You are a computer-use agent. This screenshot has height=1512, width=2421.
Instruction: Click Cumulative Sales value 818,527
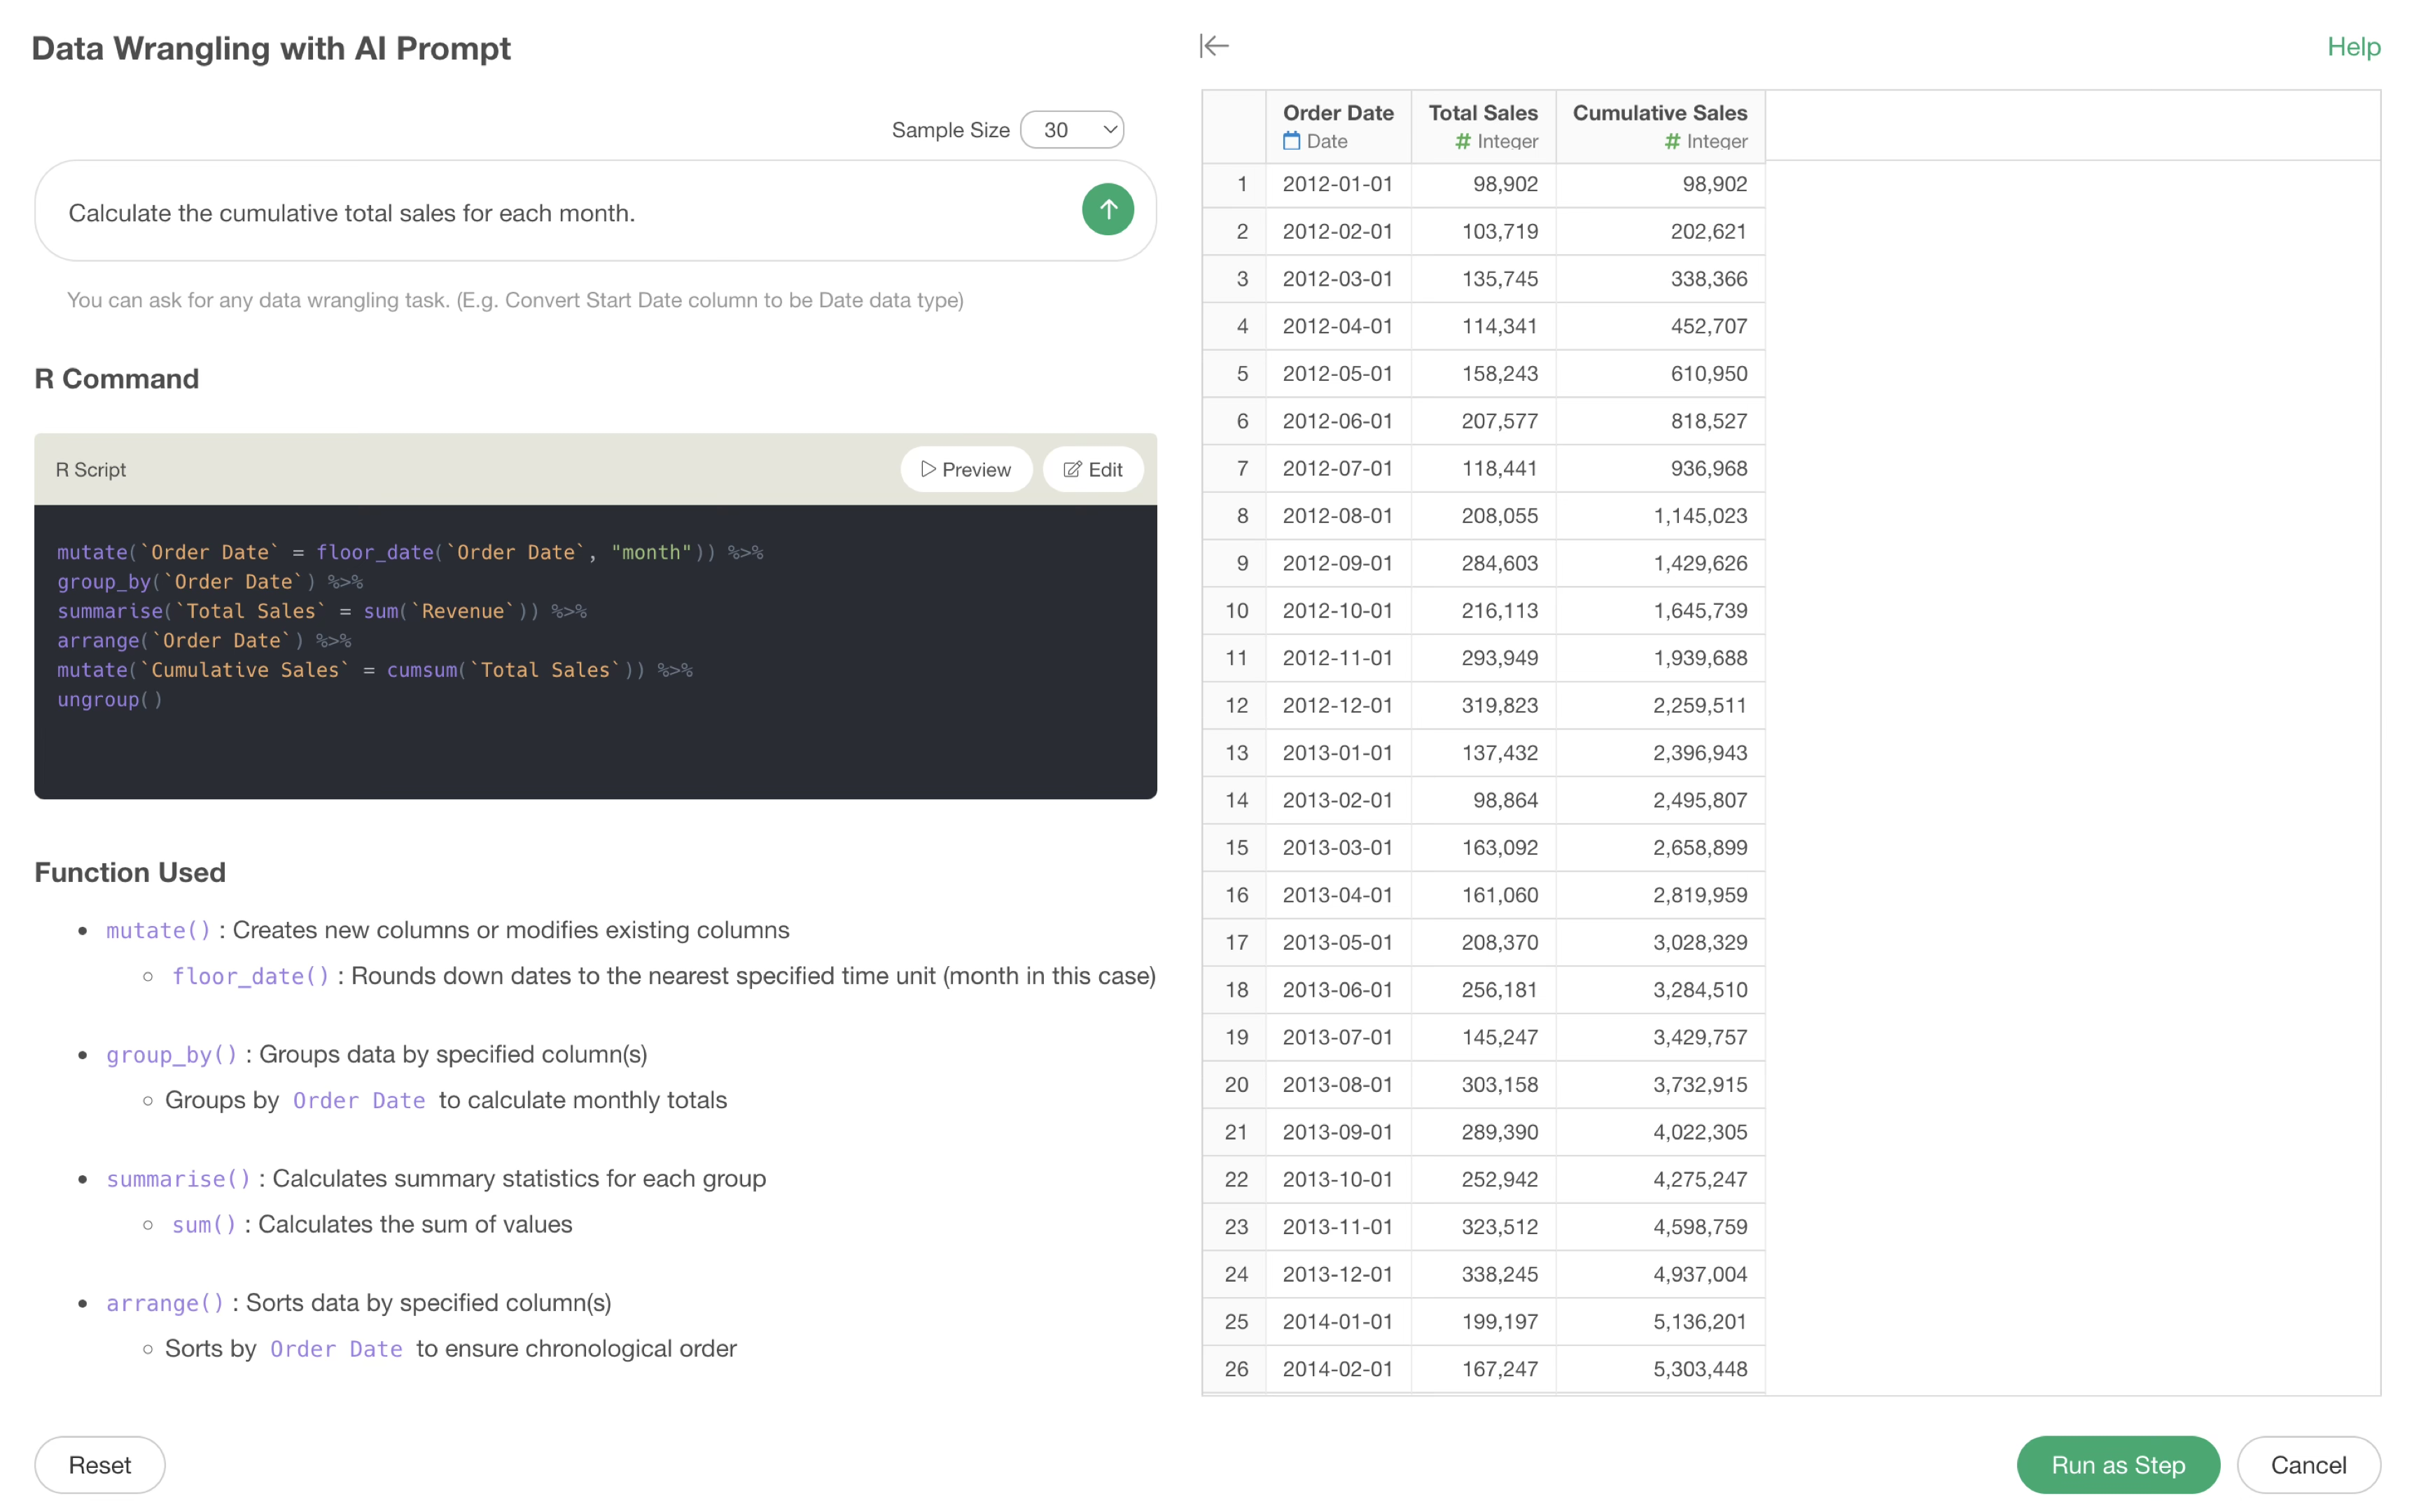tap(1659, 421)
